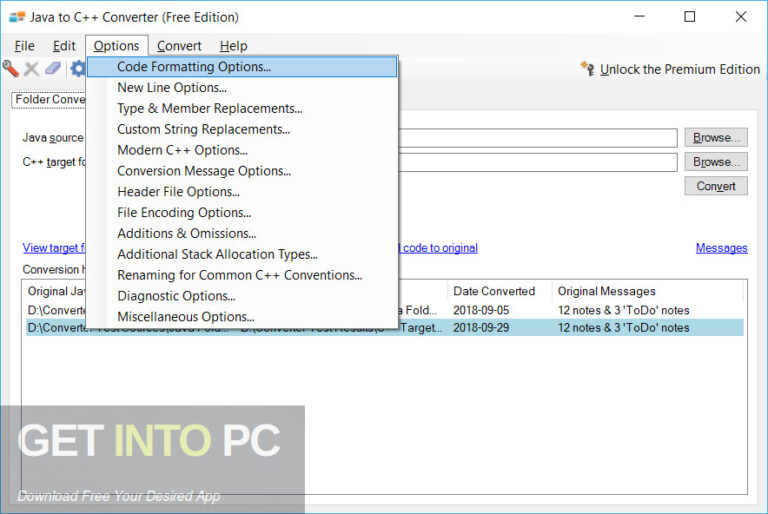Close the Options menu by clicking Options
The width and height of the screenshot is (768, 514).
point(117,46)
